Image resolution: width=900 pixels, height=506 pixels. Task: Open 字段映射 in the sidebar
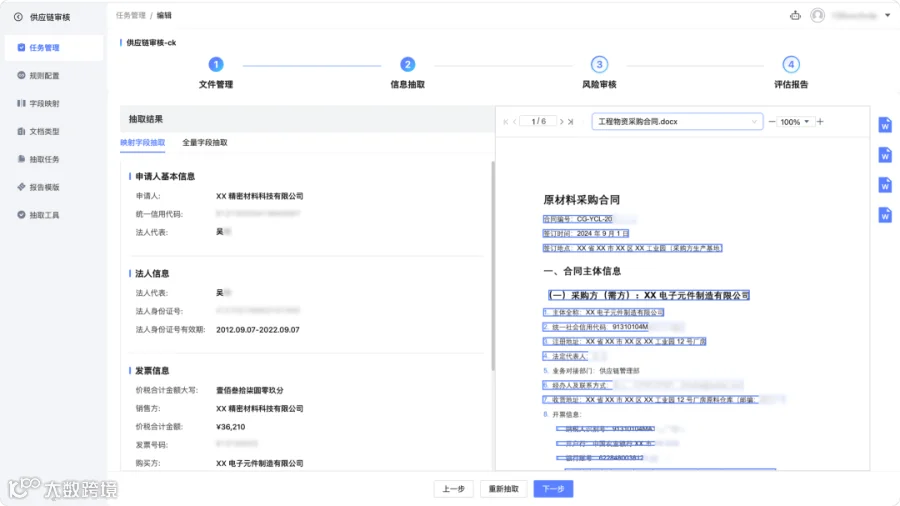[x=54, y=104]
